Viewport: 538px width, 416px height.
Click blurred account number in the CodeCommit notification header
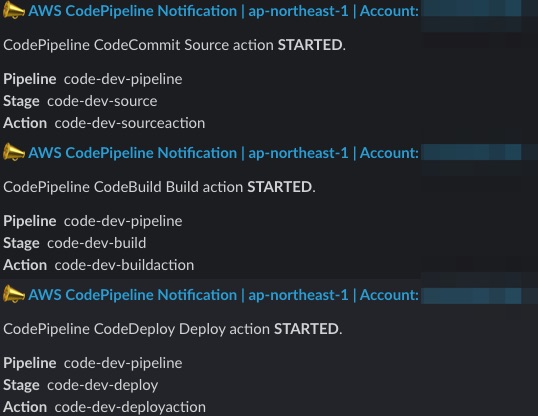coord(471,10)
